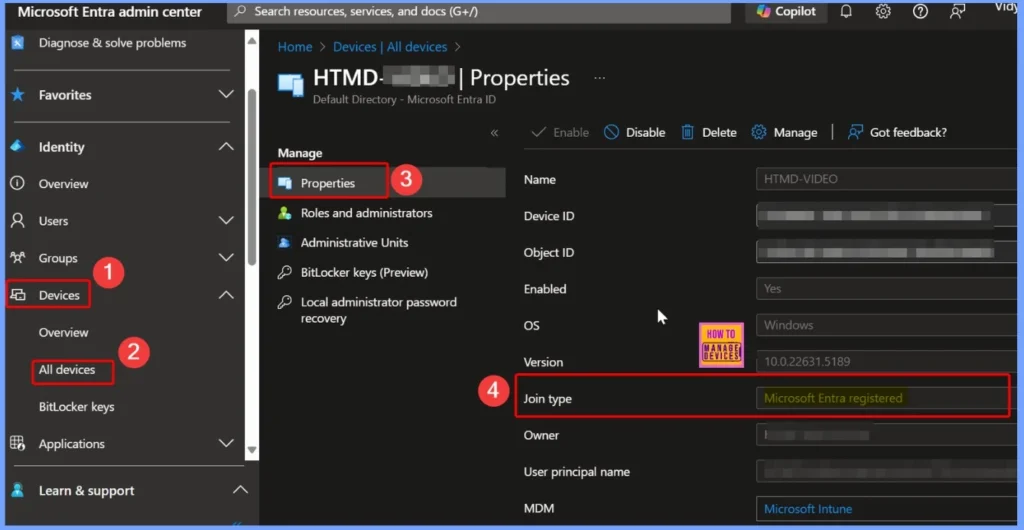Click Microsoft Entra admin center title
This screenshot has width=1024, height=530.
tap(110, 12)
